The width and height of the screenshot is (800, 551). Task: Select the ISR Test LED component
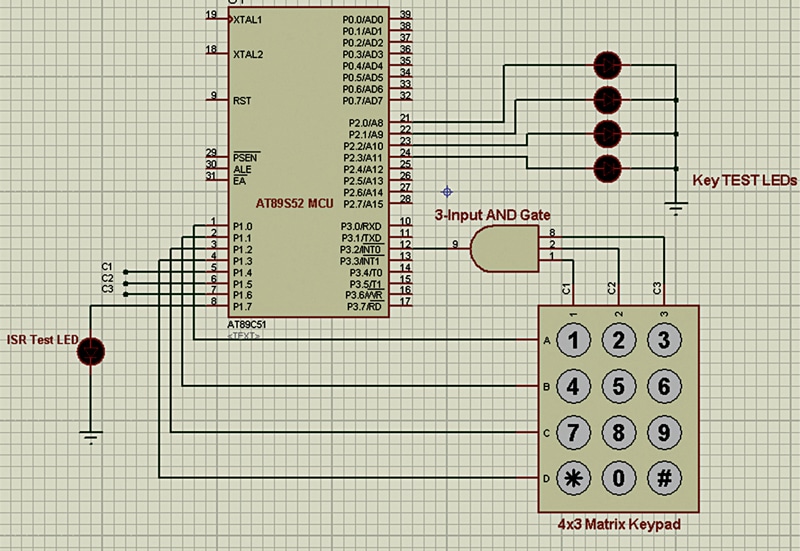pos(92,350)
